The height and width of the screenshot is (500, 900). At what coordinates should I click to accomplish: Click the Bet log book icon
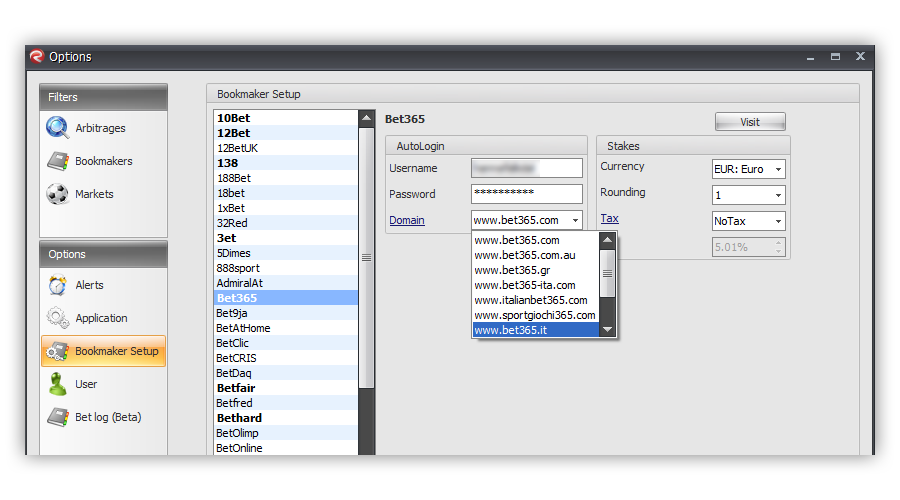pyautogui.click(x=57, y=417)
